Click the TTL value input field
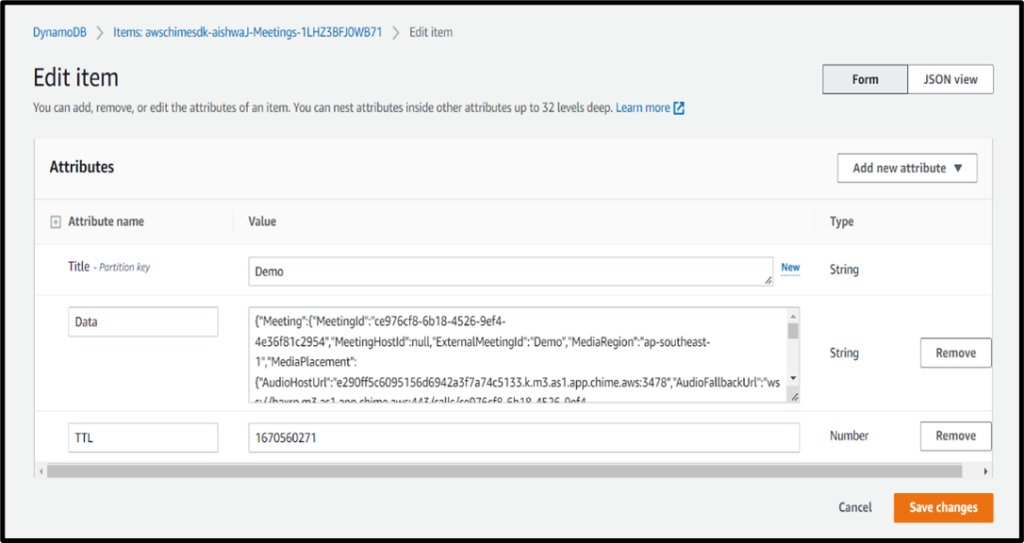This screenshot has height=543, width=1024. (x=523, y=437)
